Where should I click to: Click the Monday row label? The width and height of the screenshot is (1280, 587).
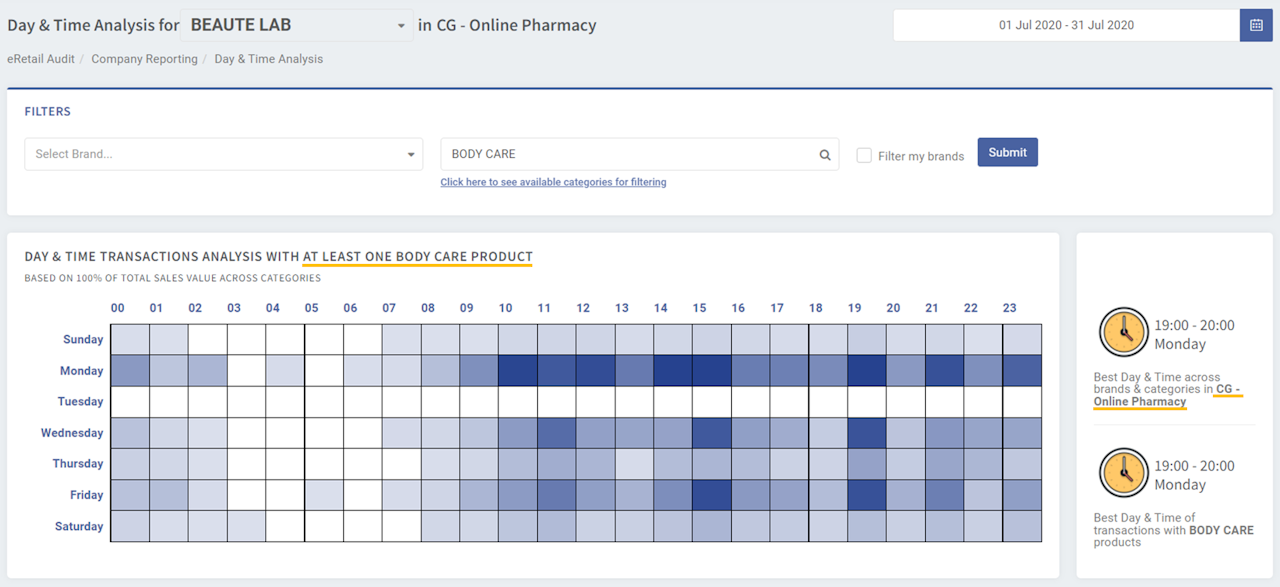[81, 371]
